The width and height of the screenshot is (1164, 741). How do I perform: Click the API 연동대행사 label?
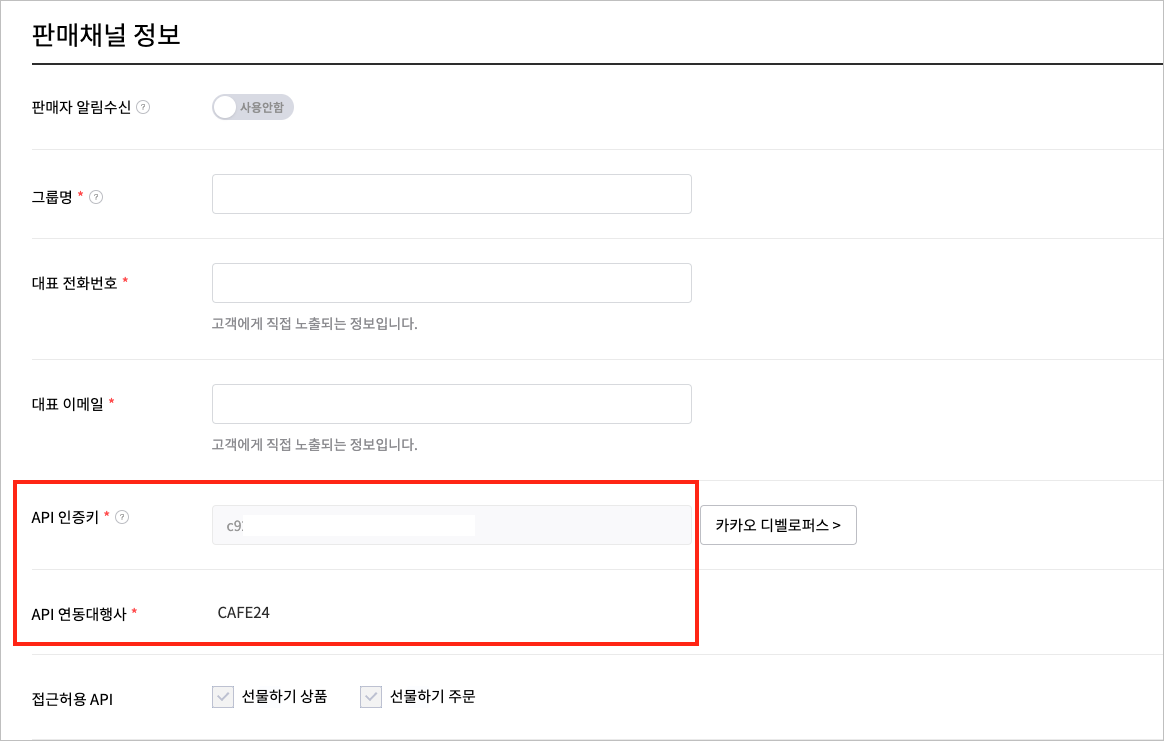[x=79, y=614]
